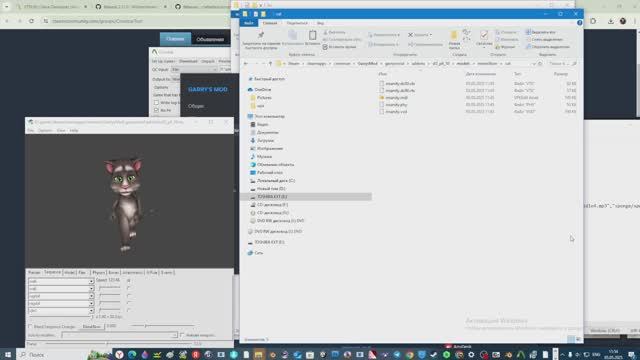Click Invert selection in Explorer ribbon

tap(547, 47)
